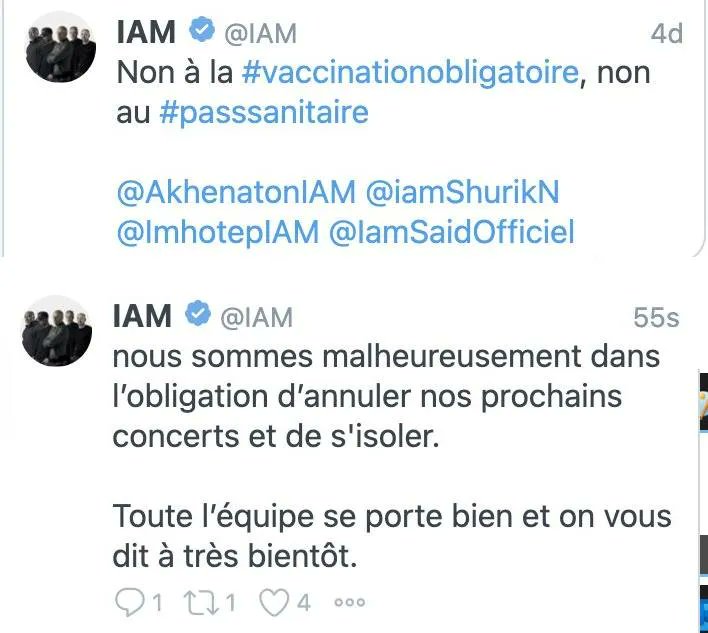Like the tweet about cancelled concerts

(x=273, y=603)
